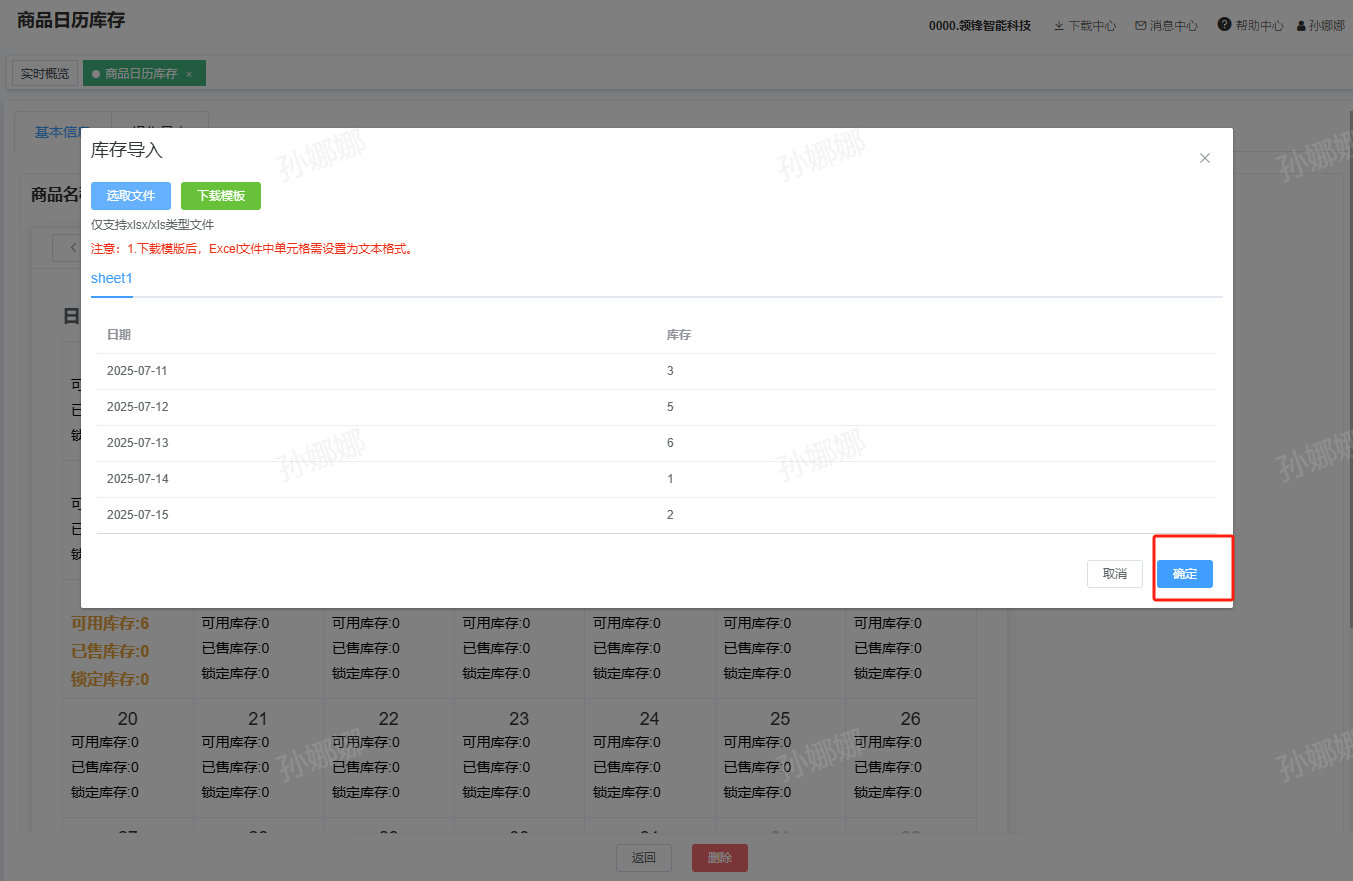Click the 商品日历库存 page title

[x=71, y=21]
